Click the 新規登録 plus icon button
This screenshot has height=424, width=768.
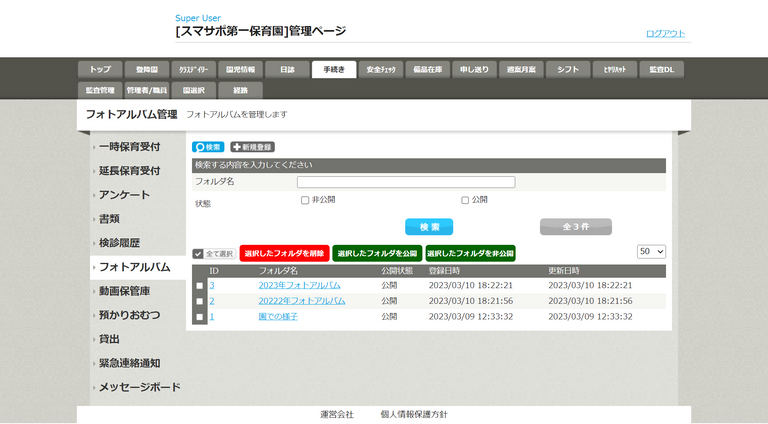(x=252, y=147)
